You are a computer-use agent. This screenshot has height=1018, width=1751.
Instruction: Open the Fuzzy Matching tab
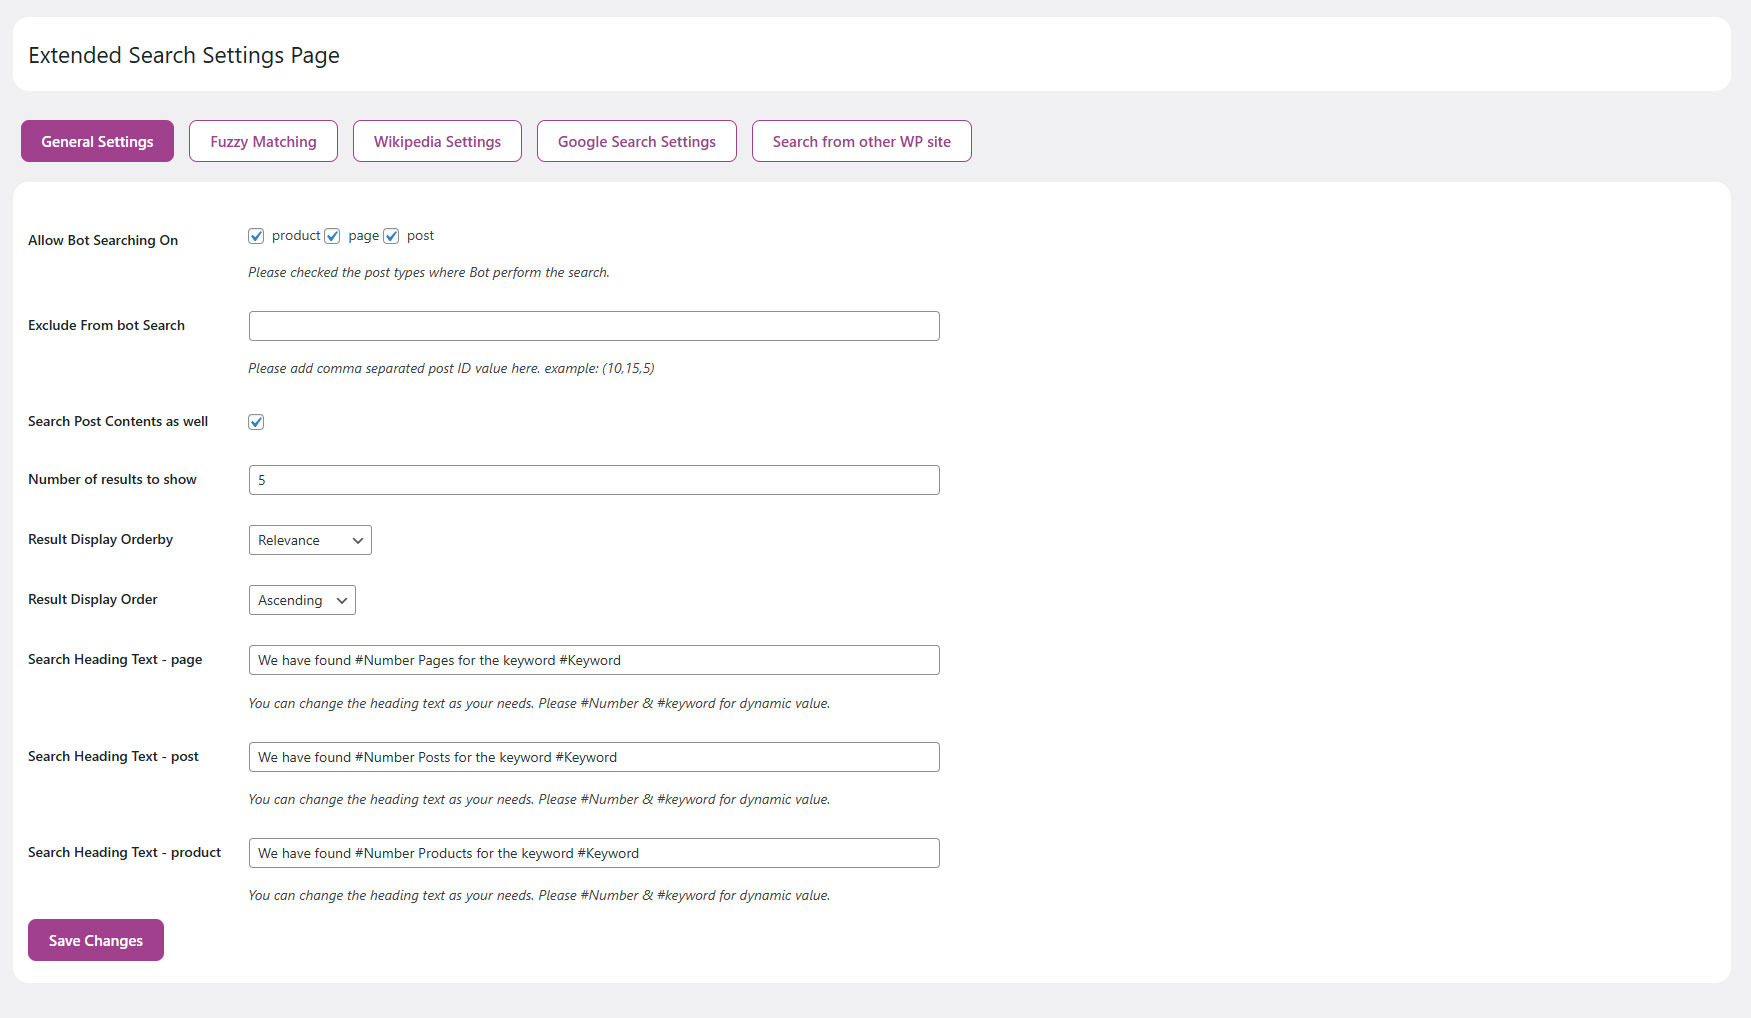[263, 141]
